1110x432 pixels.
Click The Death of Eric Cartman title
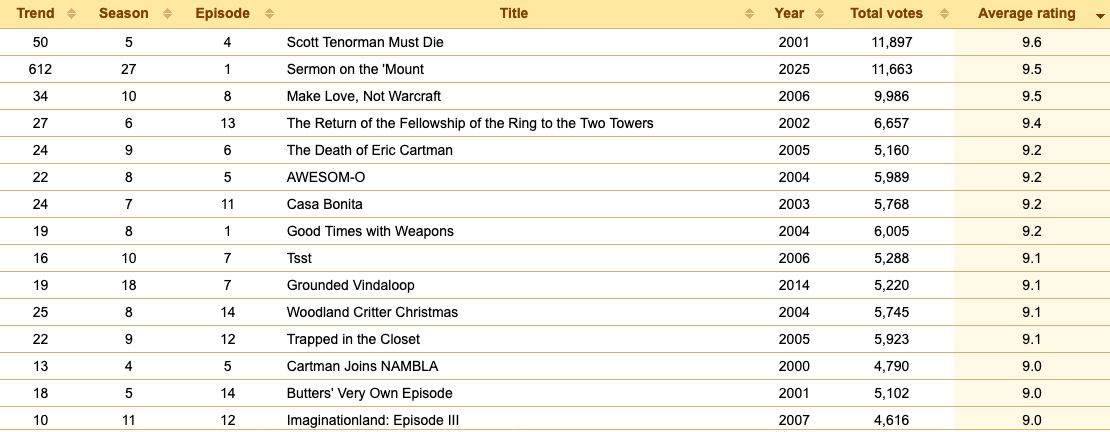tap(370, 150)
